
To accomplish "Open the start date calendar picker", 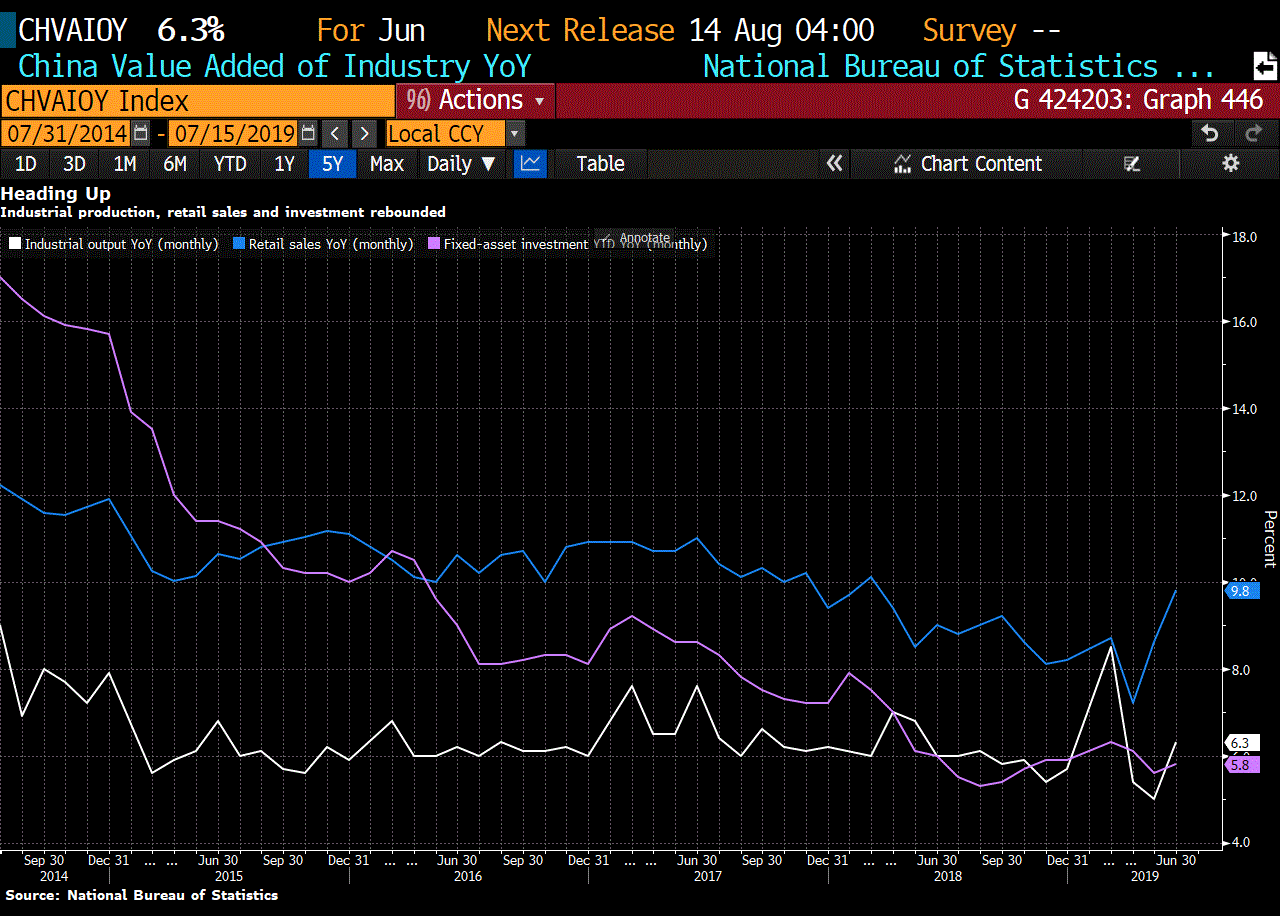I will 141,133.
